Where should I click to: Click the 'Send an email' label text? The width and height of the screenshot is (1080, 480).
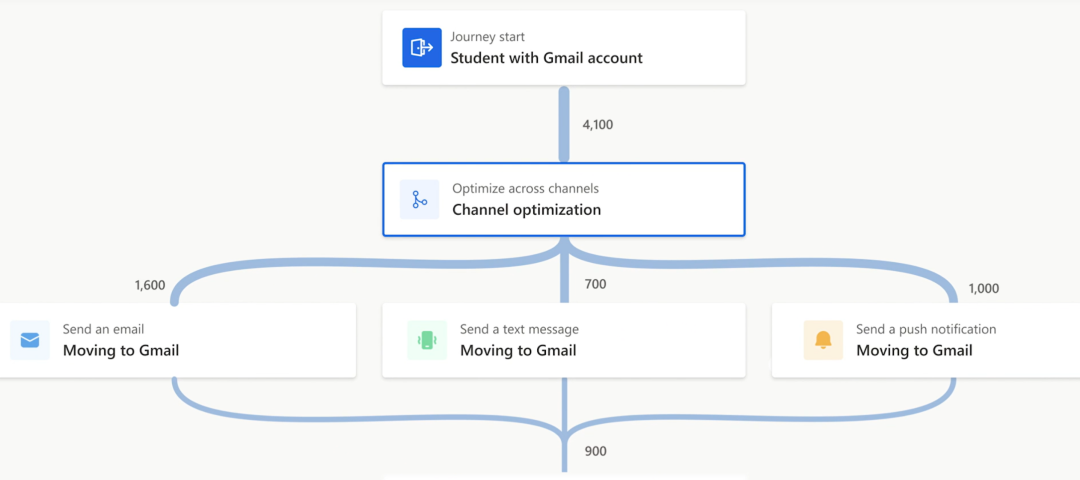pos(103,329)
